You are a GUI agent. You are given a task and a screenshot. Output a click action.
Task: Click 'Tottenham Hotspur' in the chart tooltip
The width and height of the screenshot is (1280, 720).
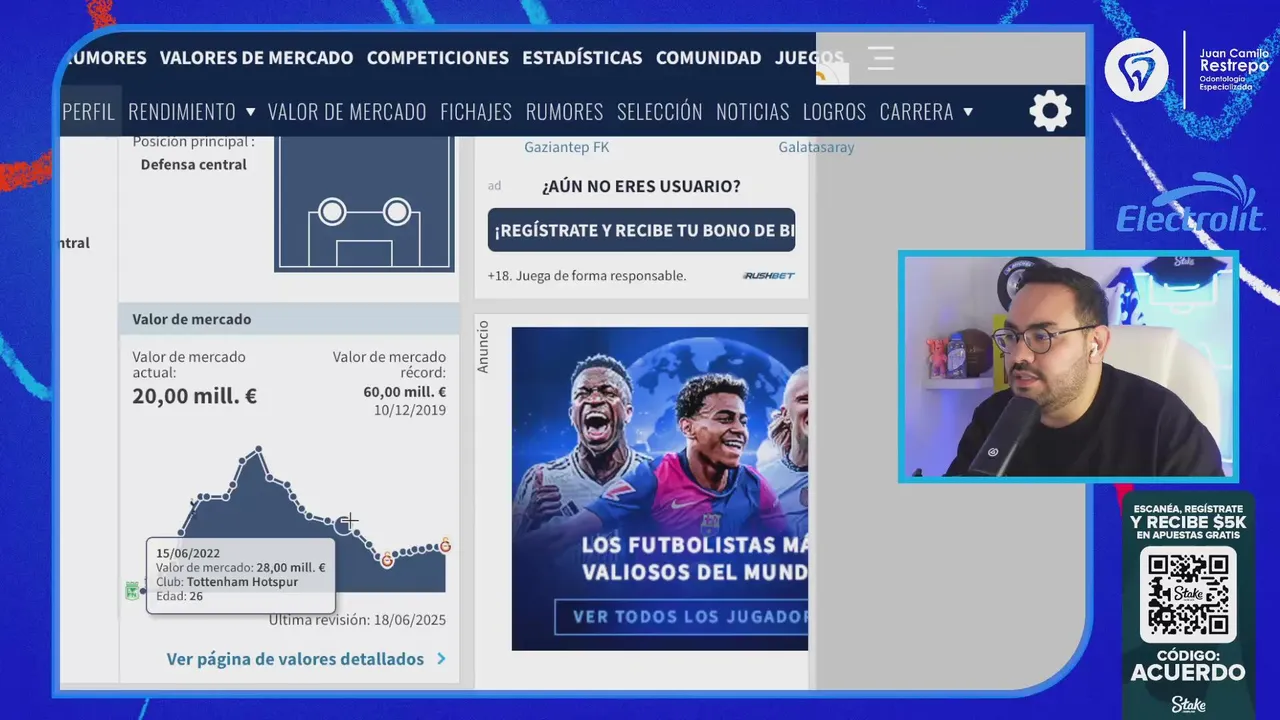coord(242,582)
